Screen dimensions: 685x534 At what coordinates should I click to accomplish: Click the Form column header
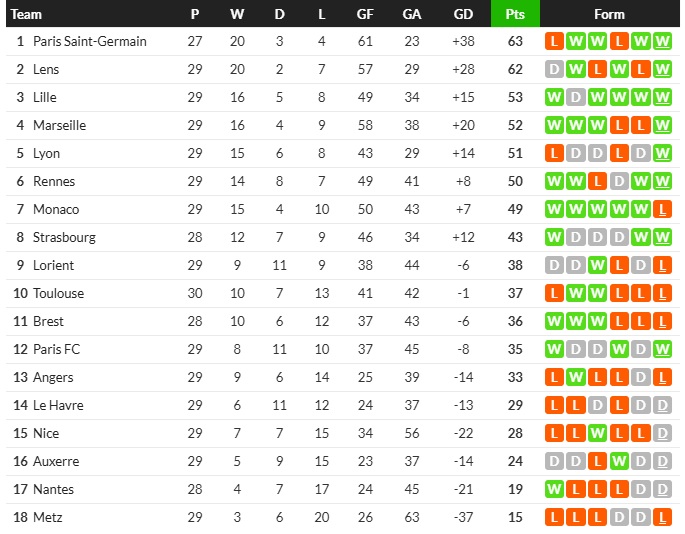[x=609, y=14]
